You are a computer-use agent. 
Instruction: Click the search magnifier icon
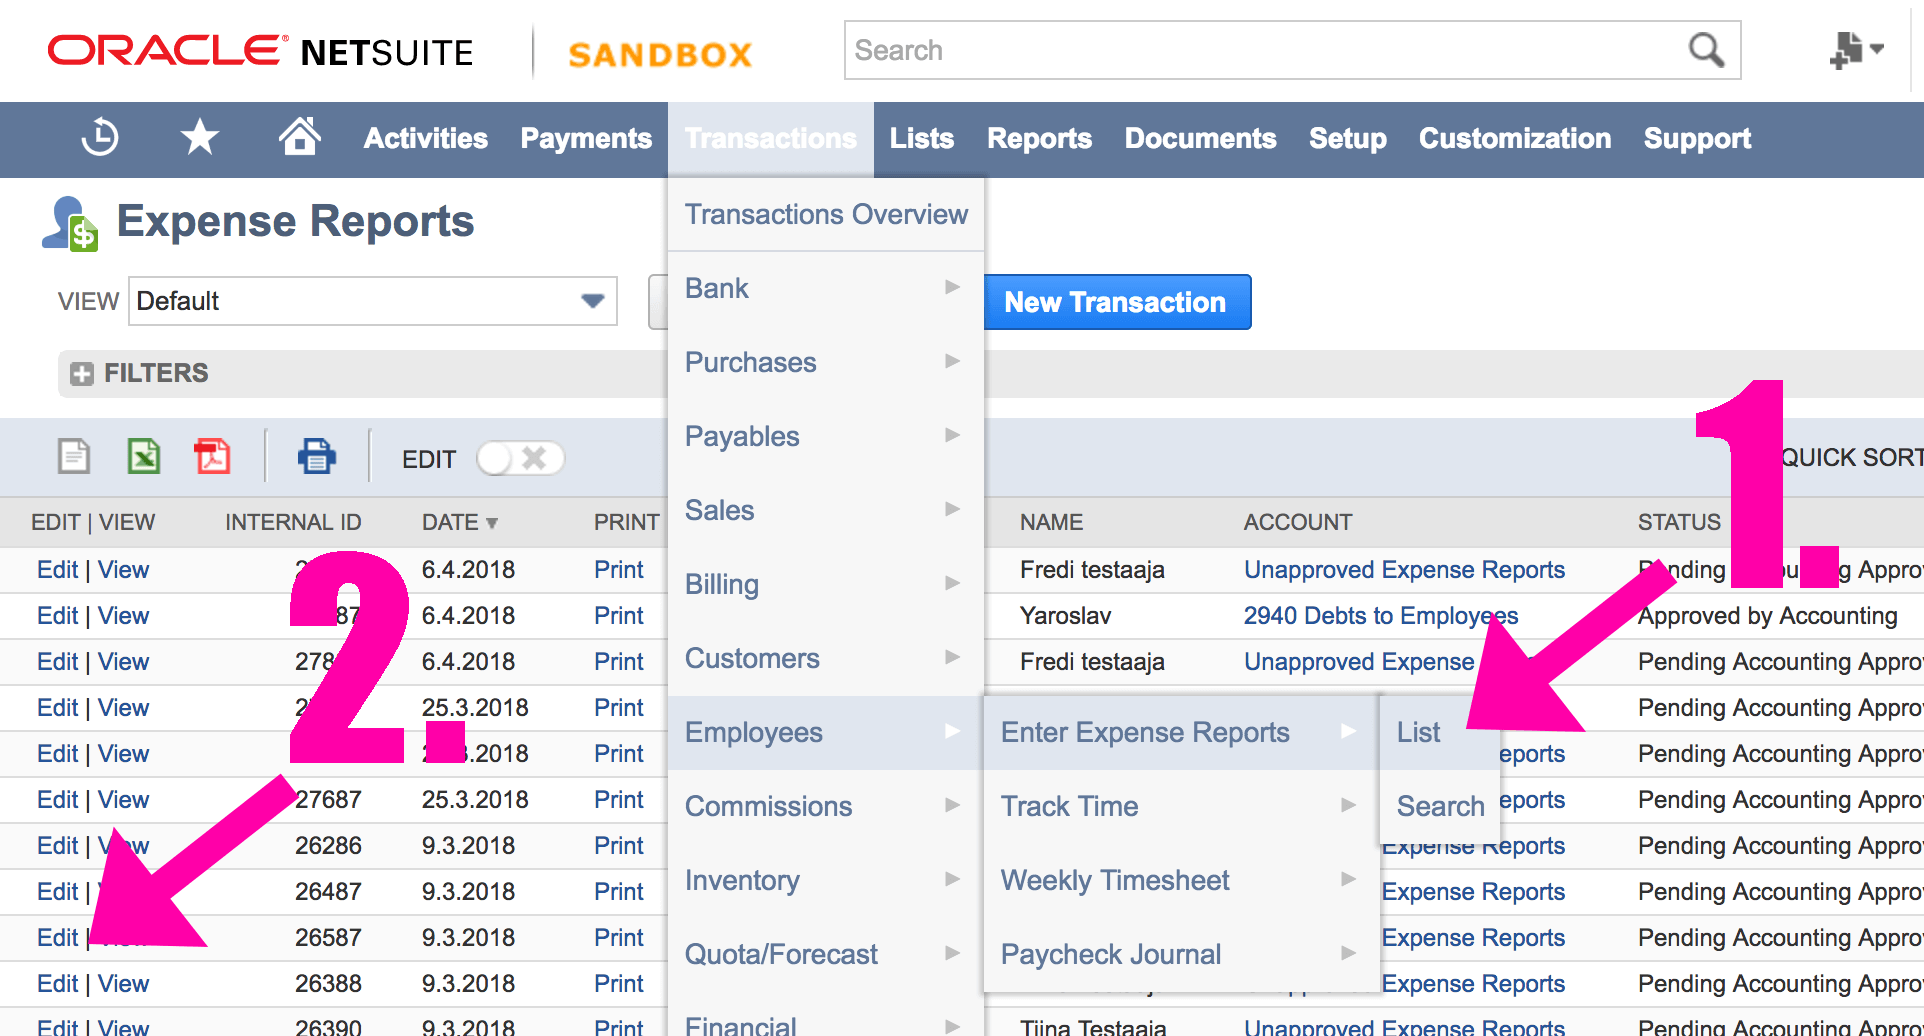[x=1706, y=50]
